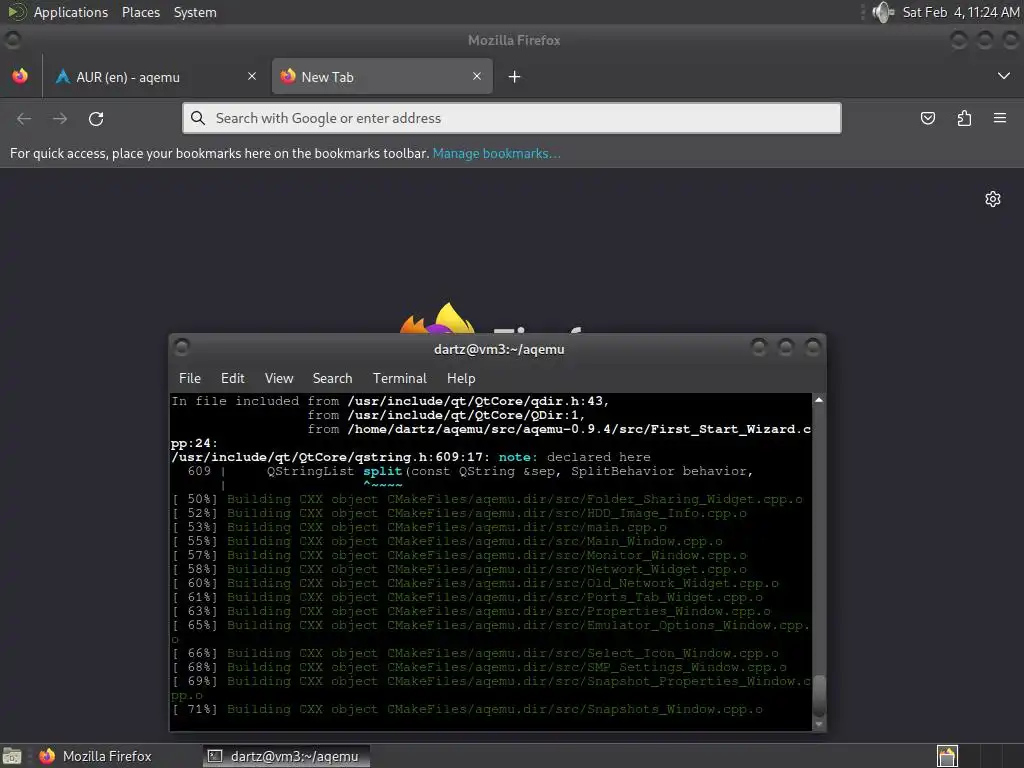Open the terminal Edit menu
Viewport: 1024px width, 768px height.
(x=232, y=378)
